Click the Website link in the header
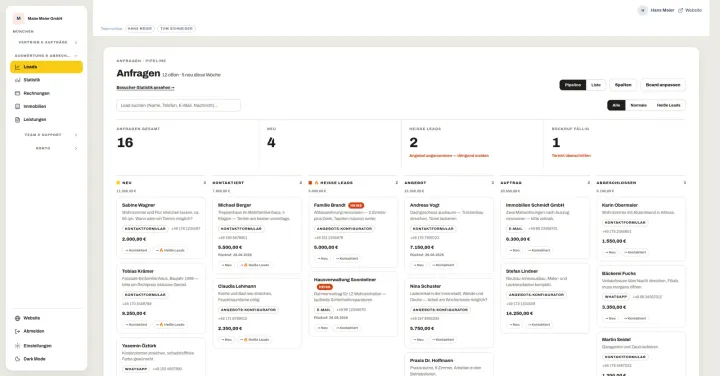720x376 pixels. [690, 10]
